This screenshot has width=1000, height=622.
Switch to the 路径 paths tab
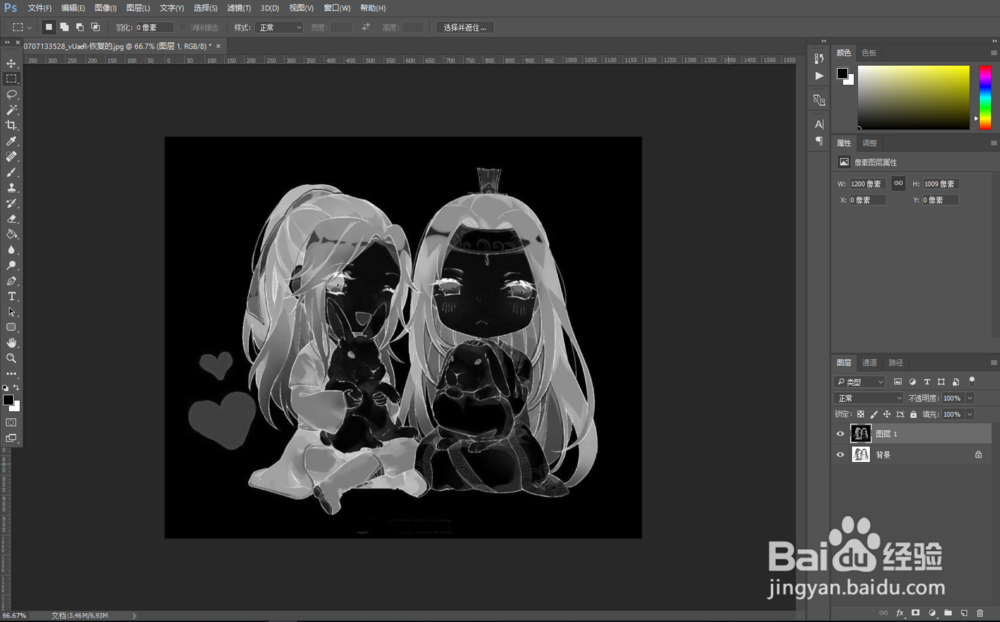(896, 362)
